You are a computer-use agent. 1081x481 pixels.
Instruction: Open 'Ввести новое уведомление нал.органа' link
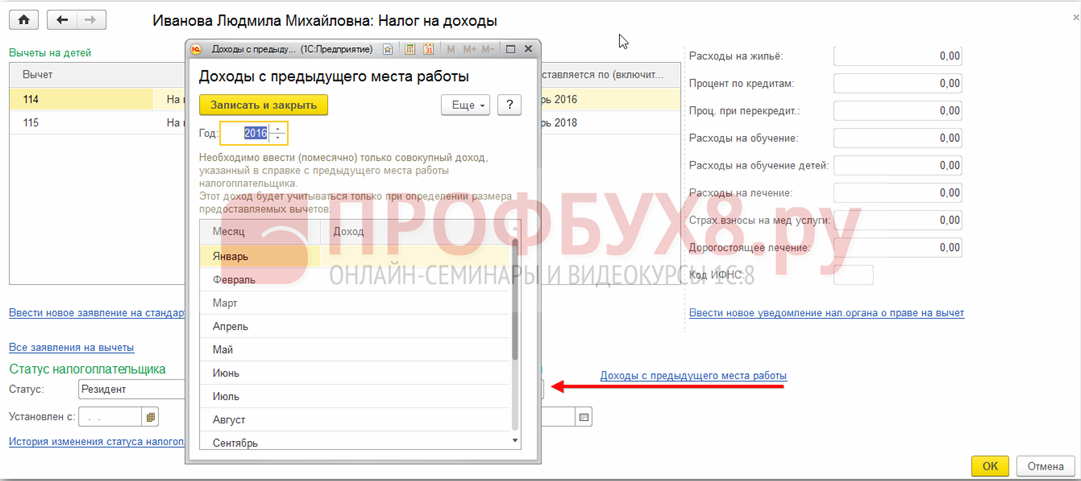(x=827, y=313)
